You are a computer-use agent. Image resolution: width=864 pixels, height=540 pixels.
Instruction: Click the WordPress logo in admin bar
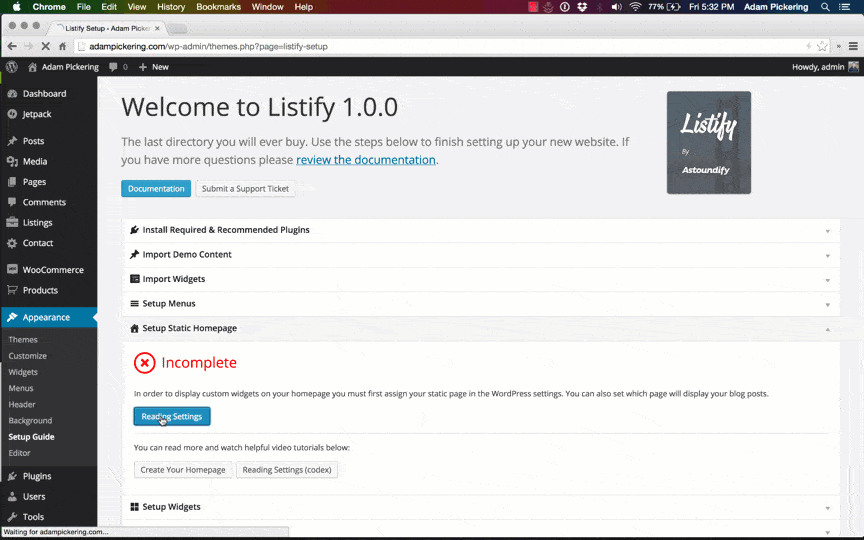click(x=12, y=67)
